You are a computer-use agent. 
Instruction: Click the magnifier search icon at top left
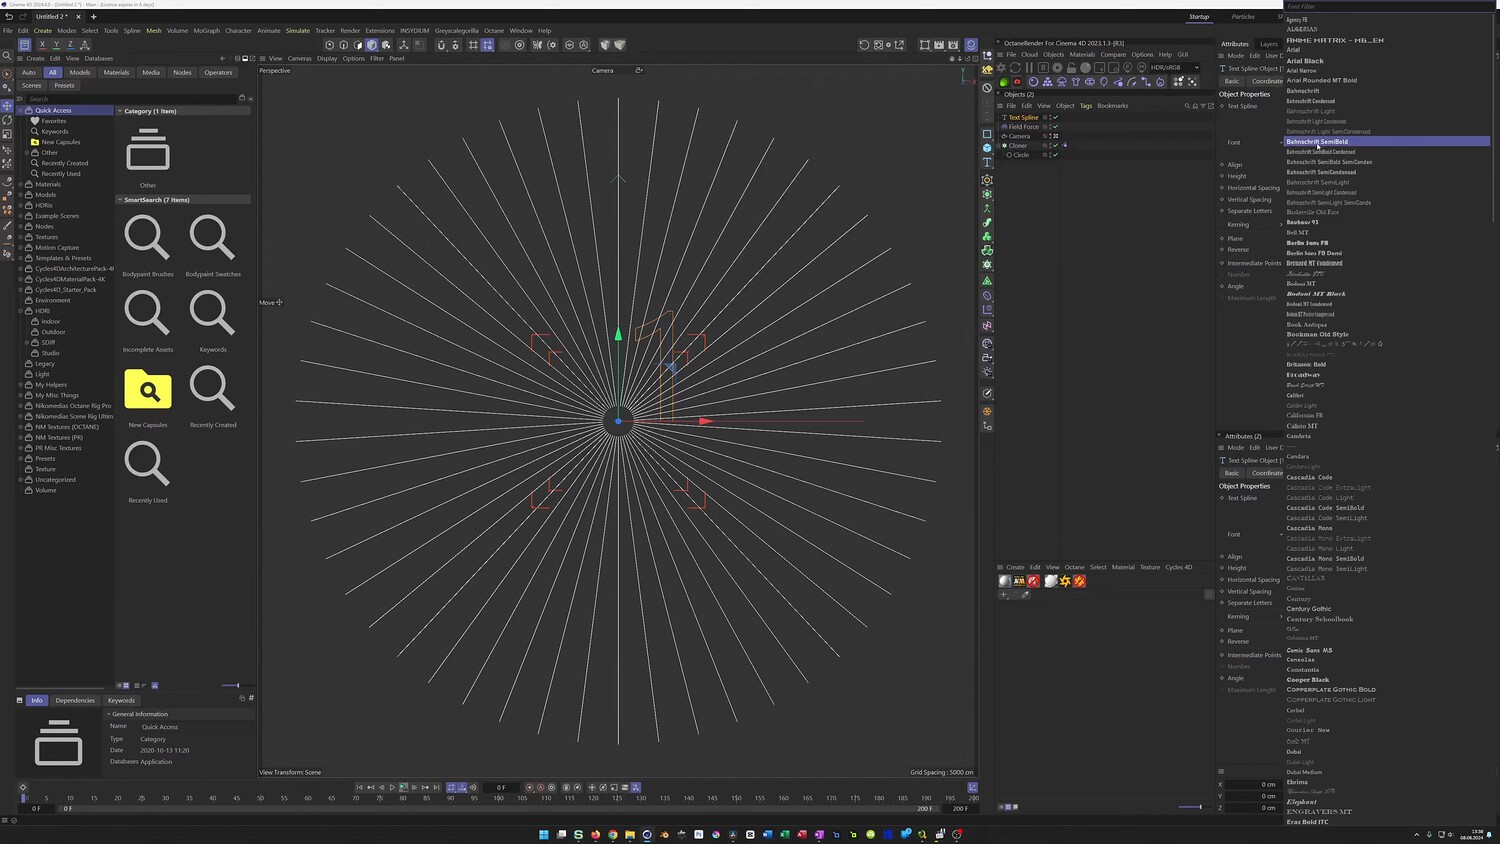point(7,57)
